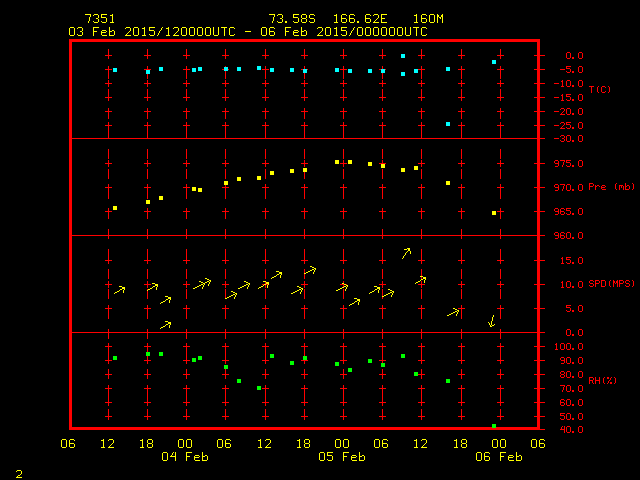Click the frame number 2 at bottom-left

(x=18, y=471)
